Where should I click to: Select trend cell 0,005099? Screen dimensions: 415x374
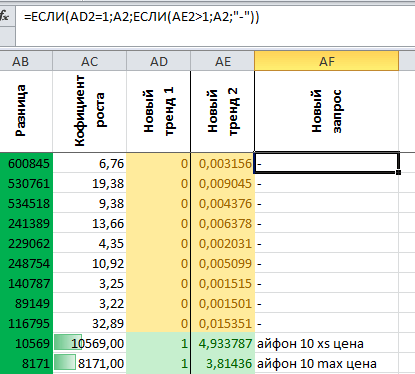coord(222,263)
